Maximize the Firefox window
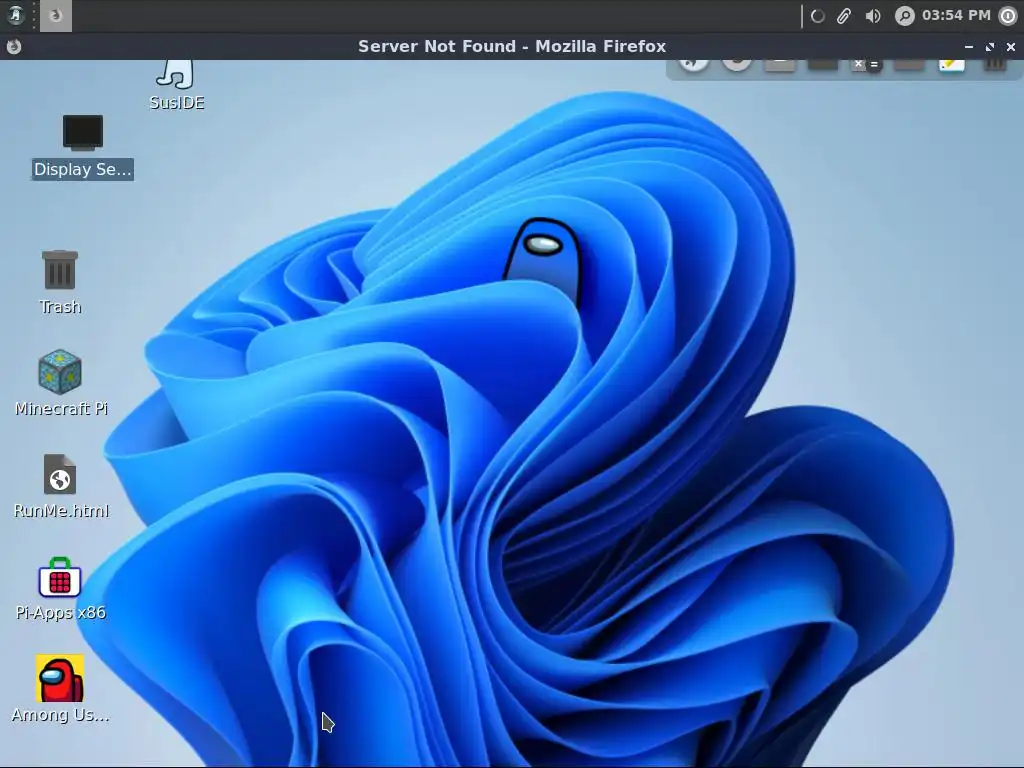Screen dimensions: 1024x768 pos(990,47)
